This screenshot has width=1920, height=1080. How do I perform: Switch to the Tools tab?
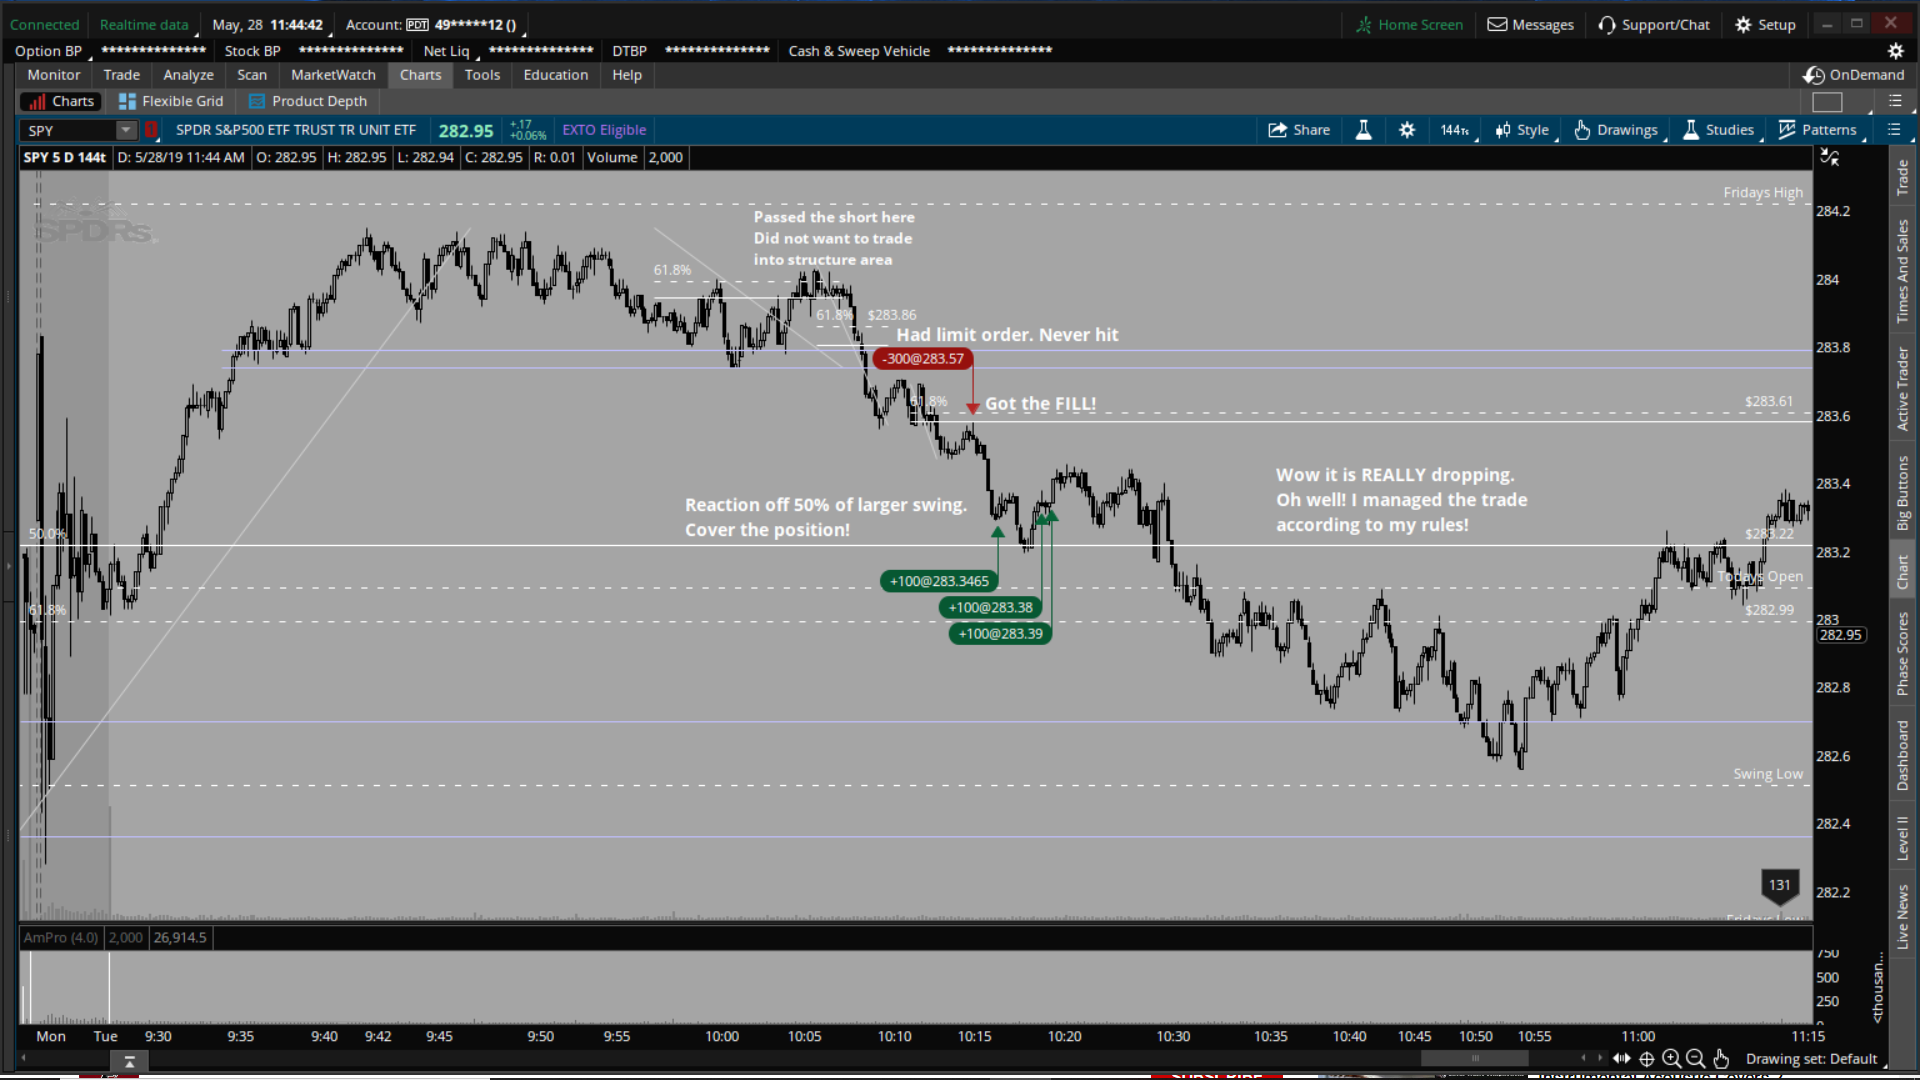482,75
